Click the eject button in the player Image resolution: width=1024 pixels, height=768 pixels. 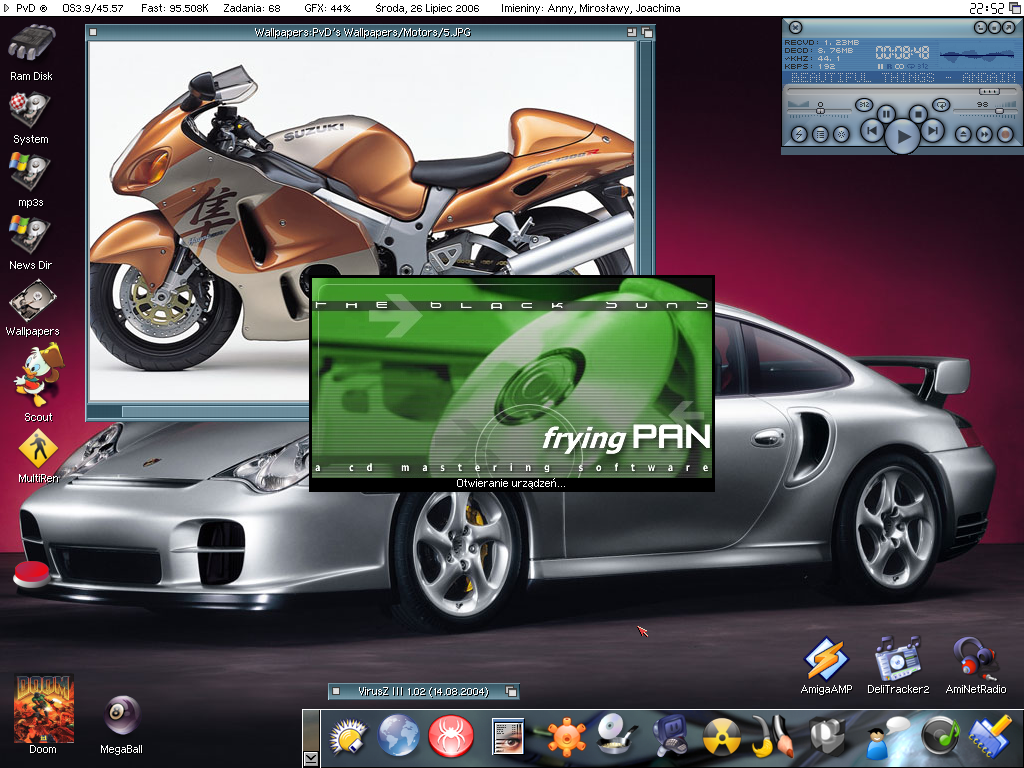point(963,134)
